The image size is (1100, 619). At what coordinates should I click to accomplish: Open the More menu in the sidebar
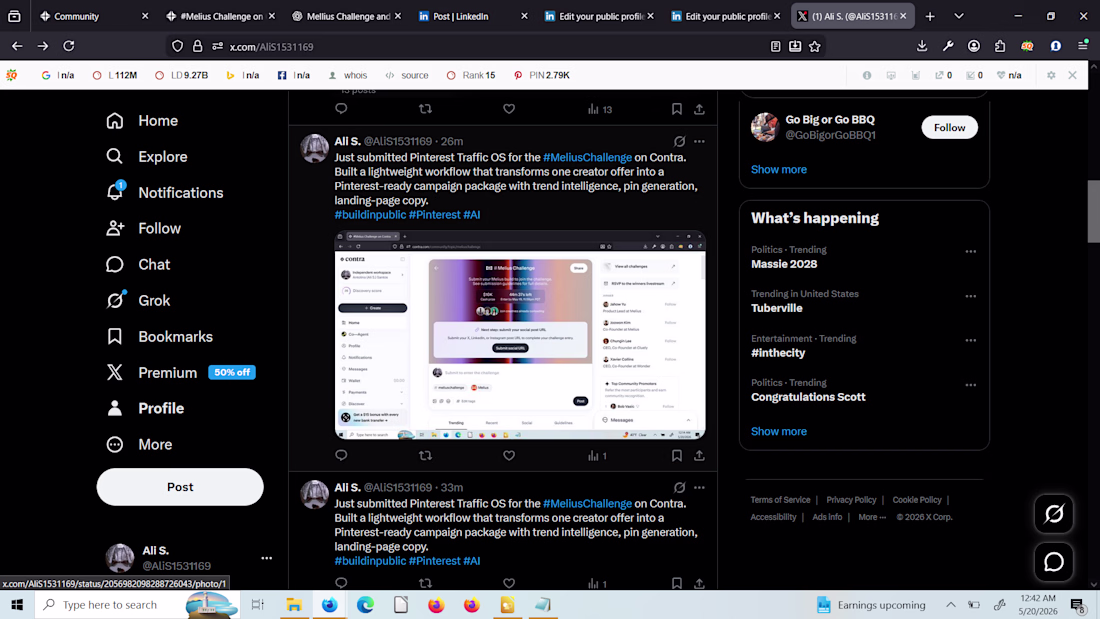click(x=140, y=444)
